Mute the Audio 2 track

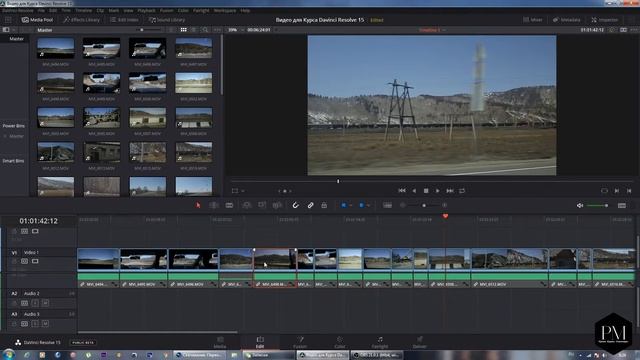click(45, 303)
